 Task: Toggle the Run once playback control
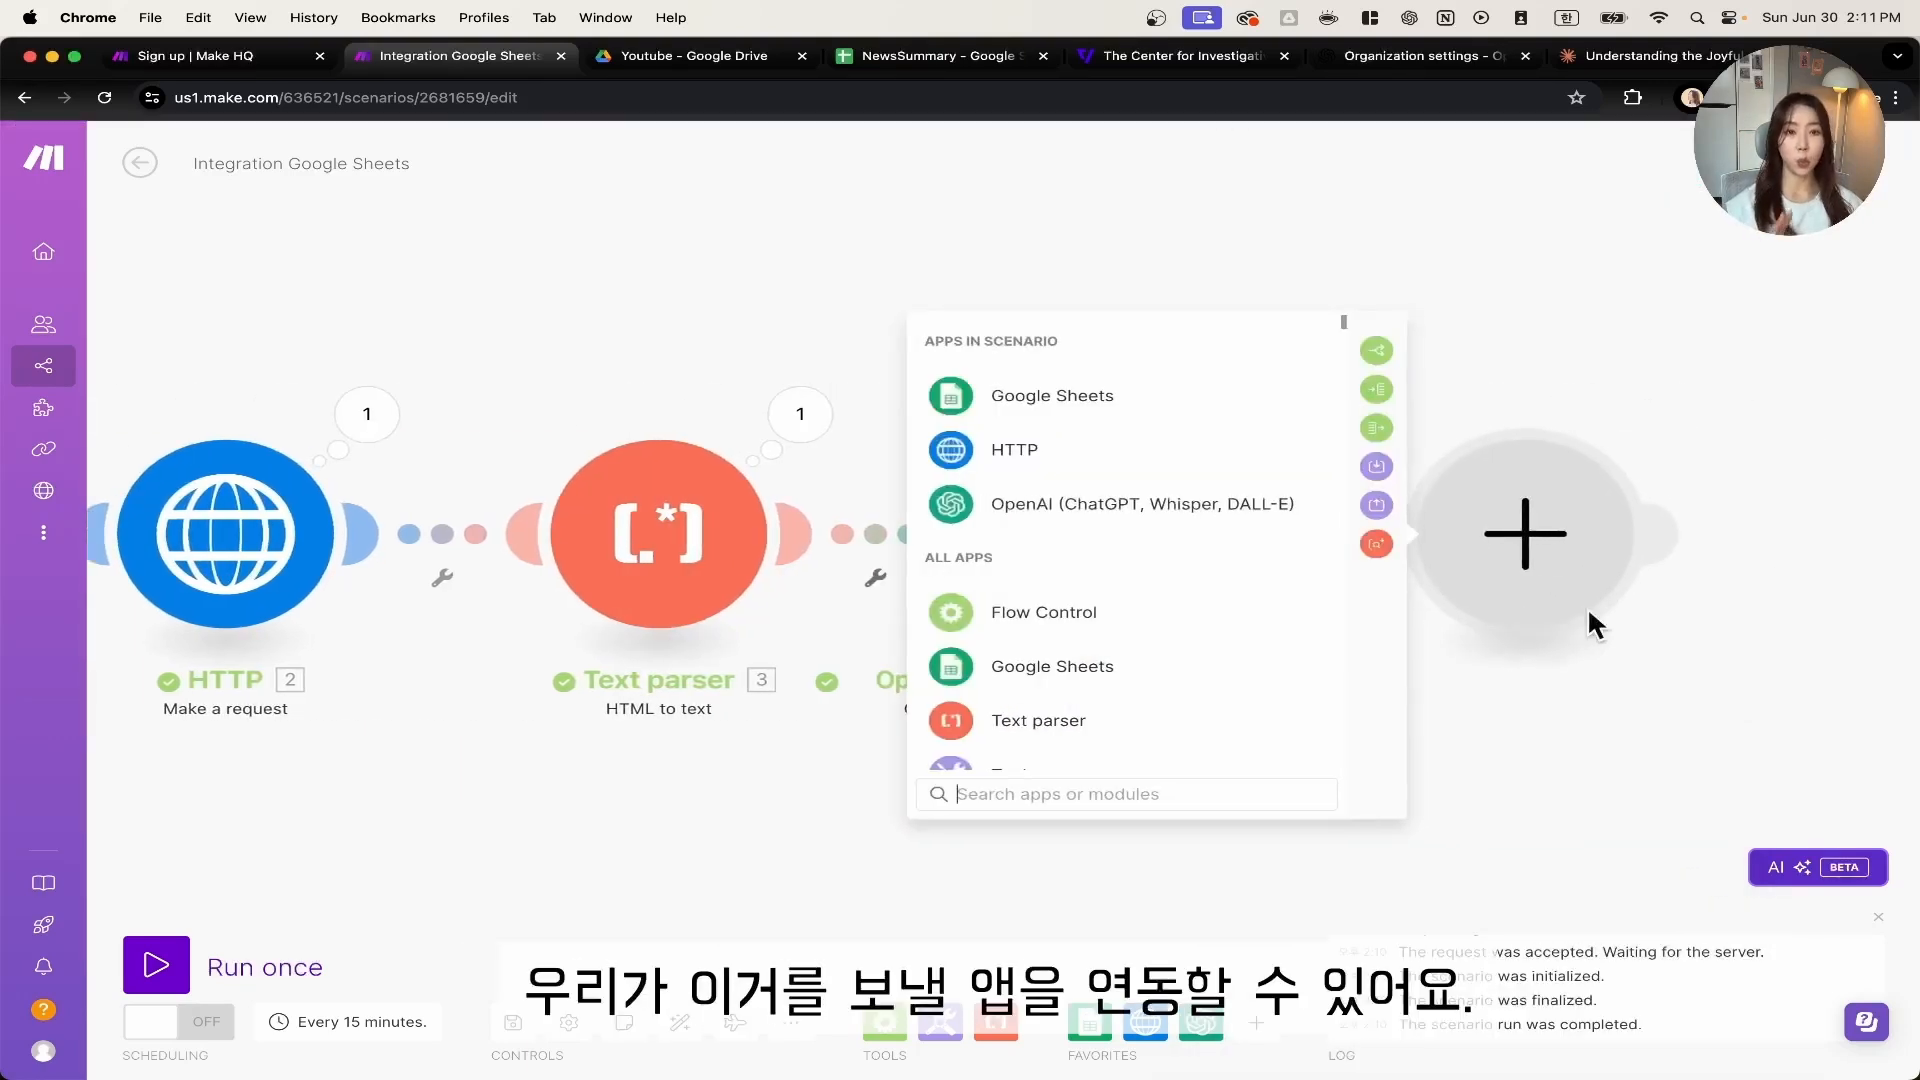tap(156, 965)
